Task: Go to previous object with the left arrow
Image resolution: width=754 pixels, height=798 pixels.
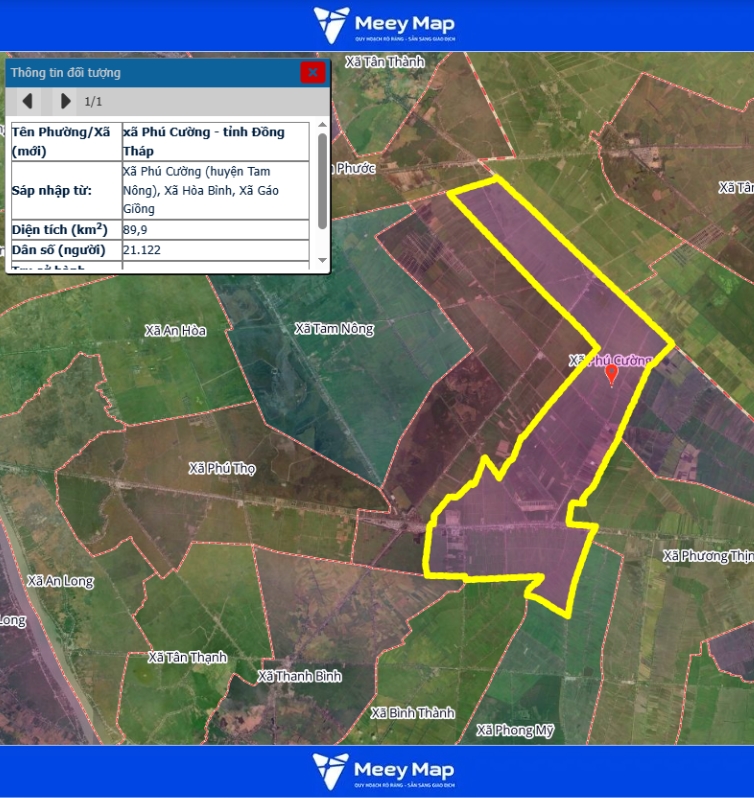Action: tap(28, 101)
